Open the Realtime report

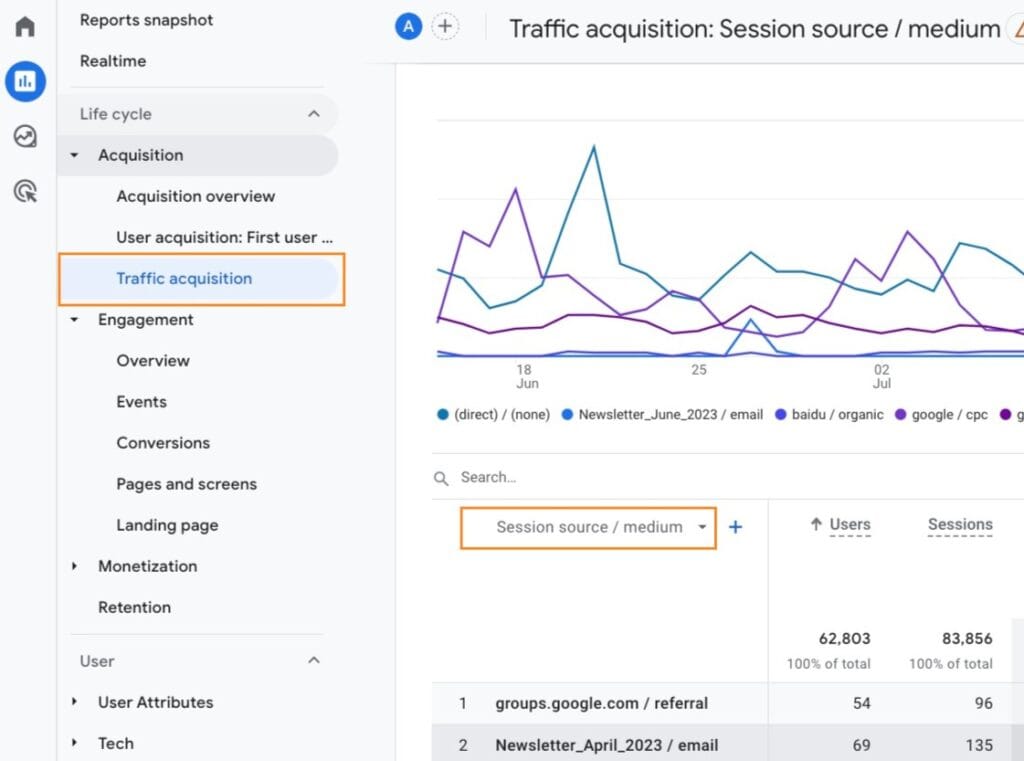[113, 61]
